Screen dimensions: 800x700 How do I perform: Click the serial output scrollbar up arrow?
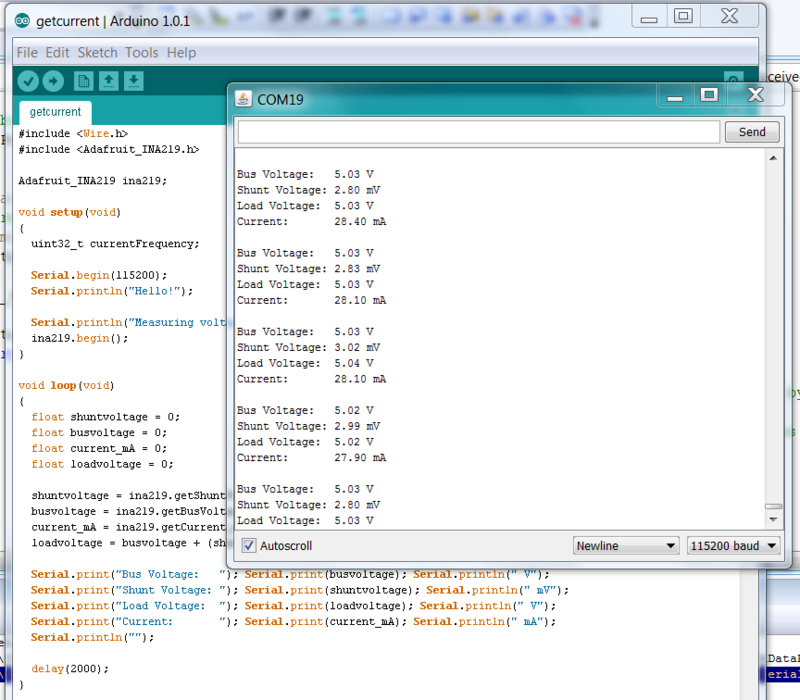(773, 158)
